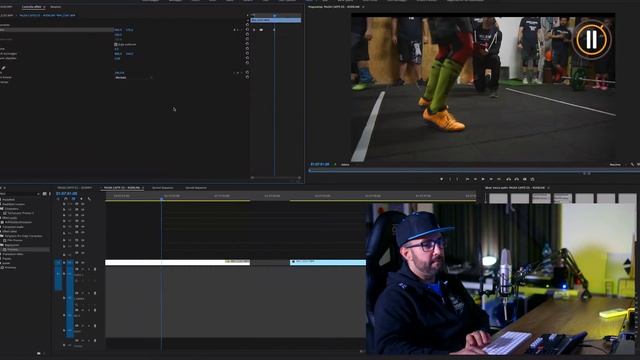The image size is (640, 360).
Task: Open the third sequence tab in Timeline
Action: pyautogui.click(x=162, y=188)
